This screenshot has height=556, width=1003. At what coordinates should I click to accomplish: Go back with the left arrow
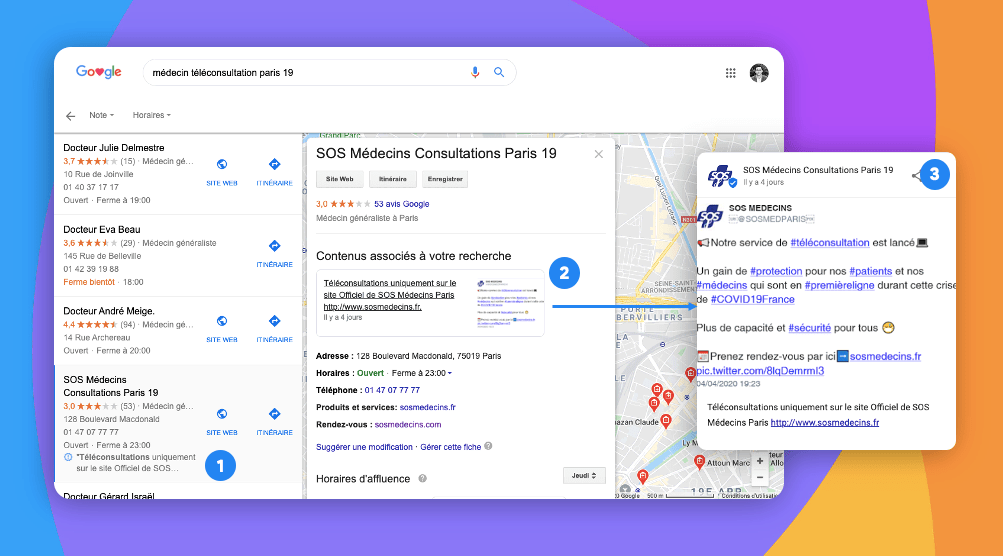[70, 116]
